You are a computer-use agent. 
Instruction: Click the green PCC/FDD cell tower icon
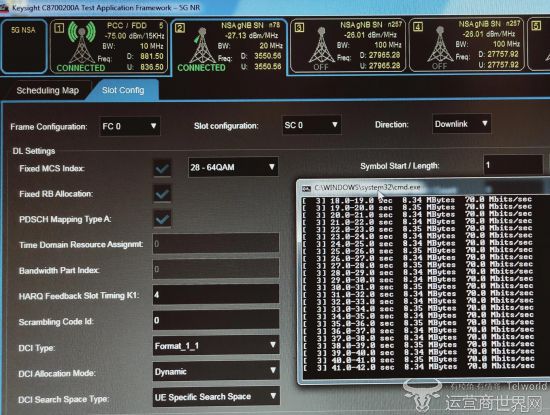[81, 42]
